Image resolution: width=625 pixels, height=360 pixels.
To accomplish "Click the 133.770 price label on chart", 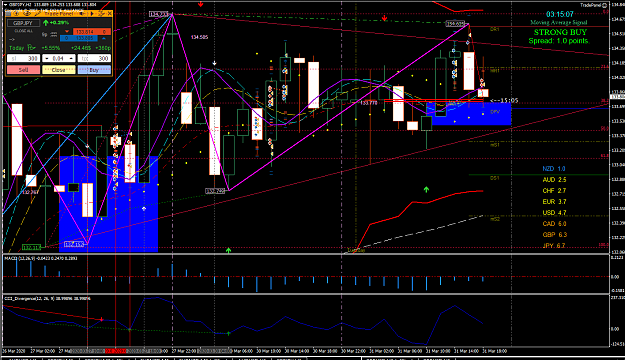I will (369, 103).
